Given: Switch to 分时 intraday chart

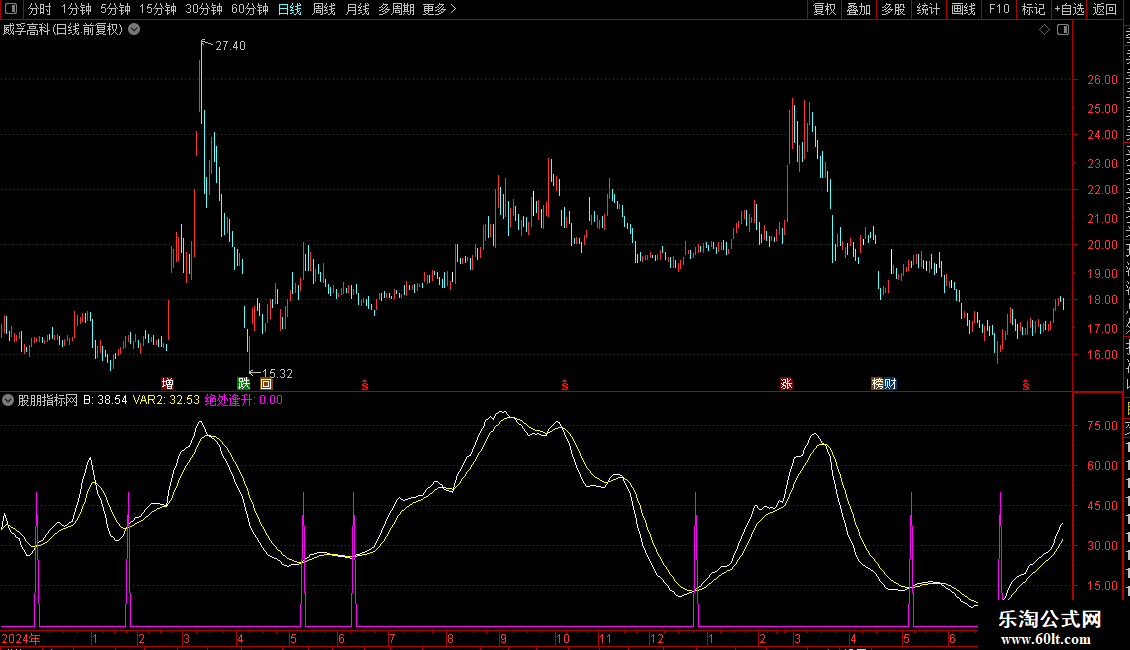Looking at the screenshot, I should [39, 9].
